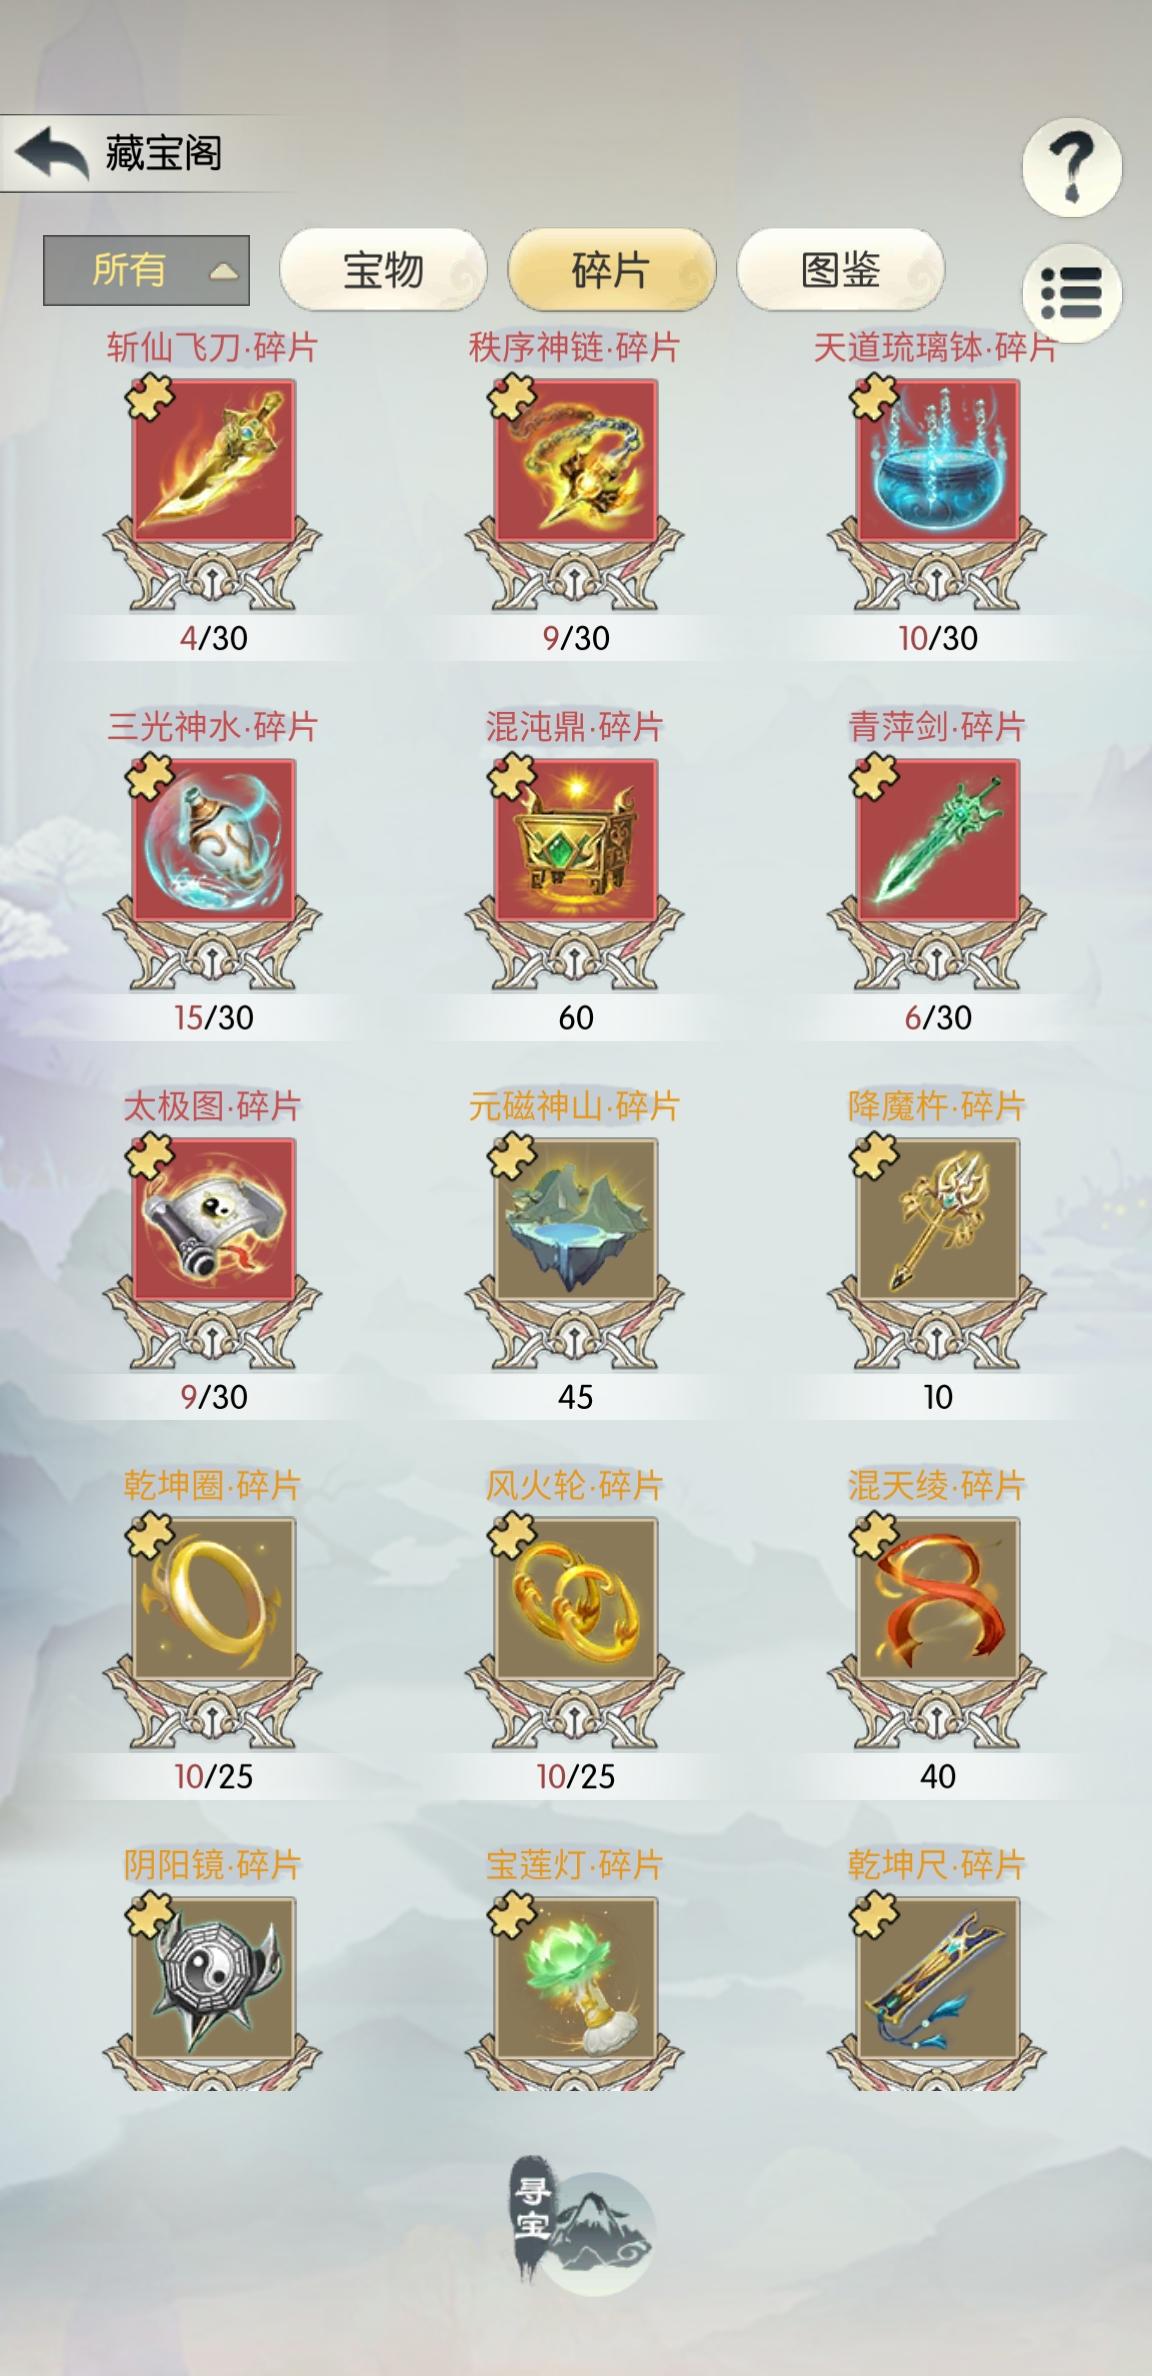Go back using the arrow beside 藏宝阁

click(x=52, y=153)
